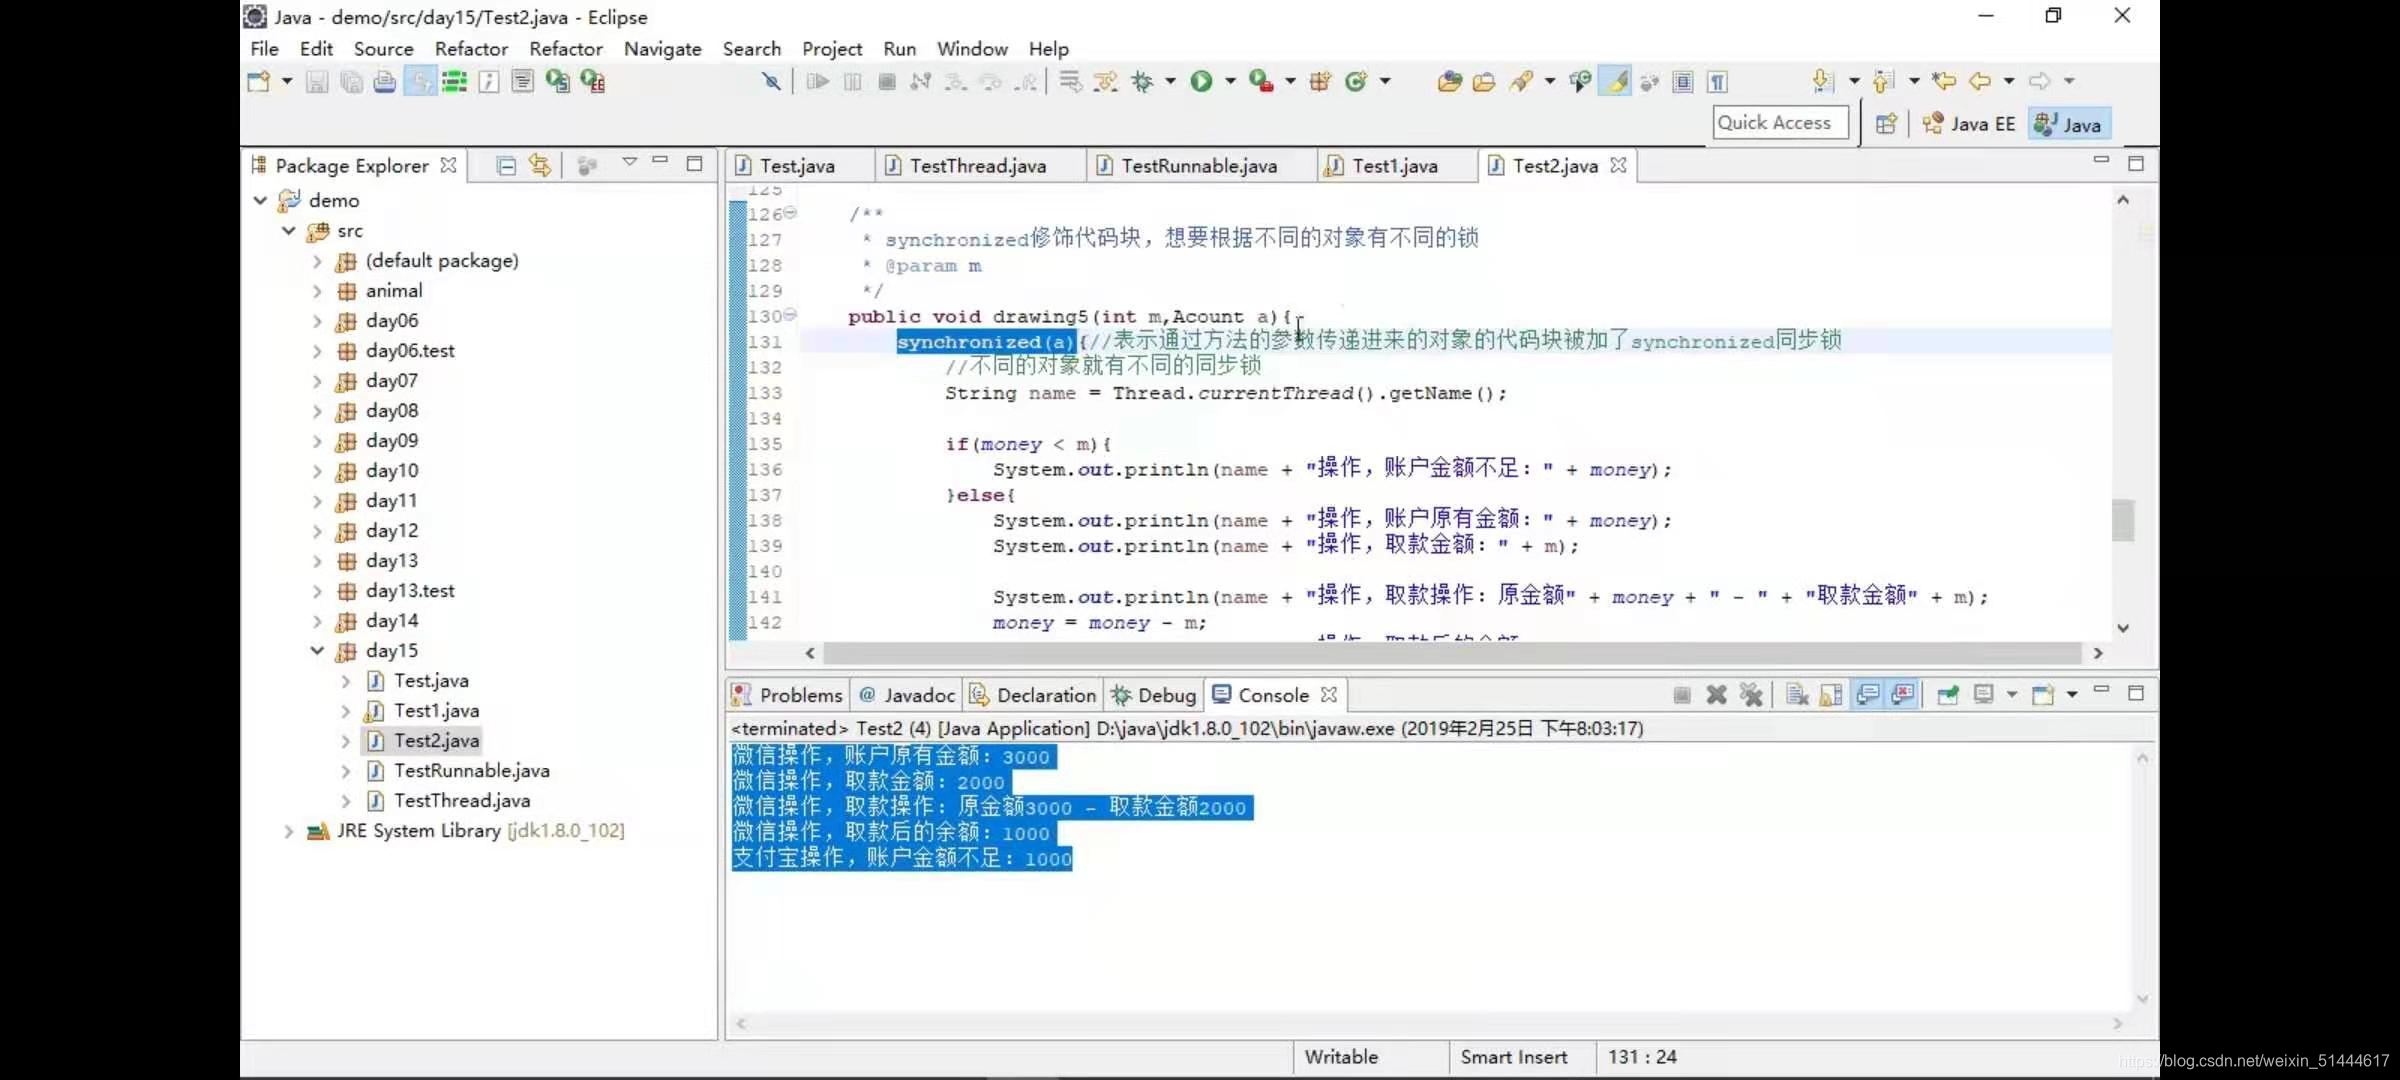Expand the day14 package

[317, 621]
